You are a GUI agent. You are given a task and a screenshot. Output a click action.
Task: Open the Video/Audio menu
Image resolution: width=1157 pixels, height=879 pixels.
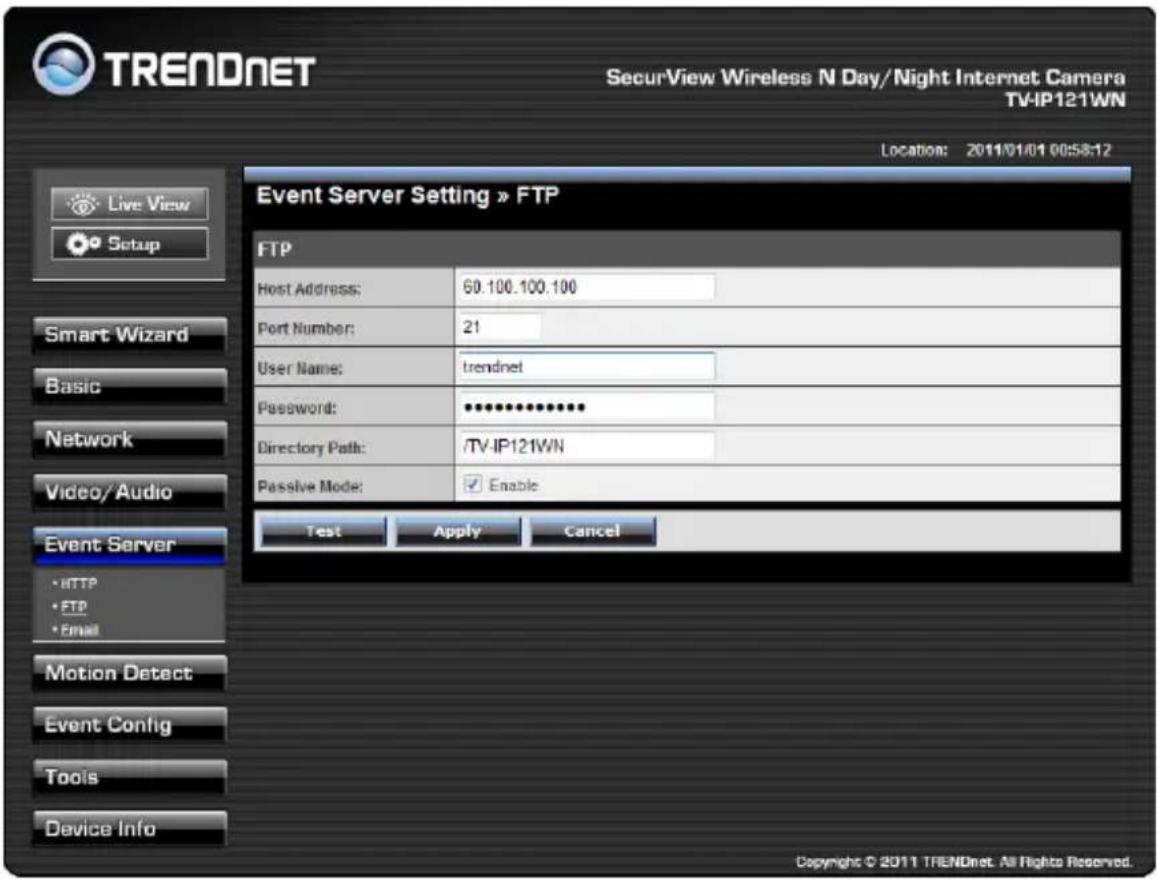point(129,492)
